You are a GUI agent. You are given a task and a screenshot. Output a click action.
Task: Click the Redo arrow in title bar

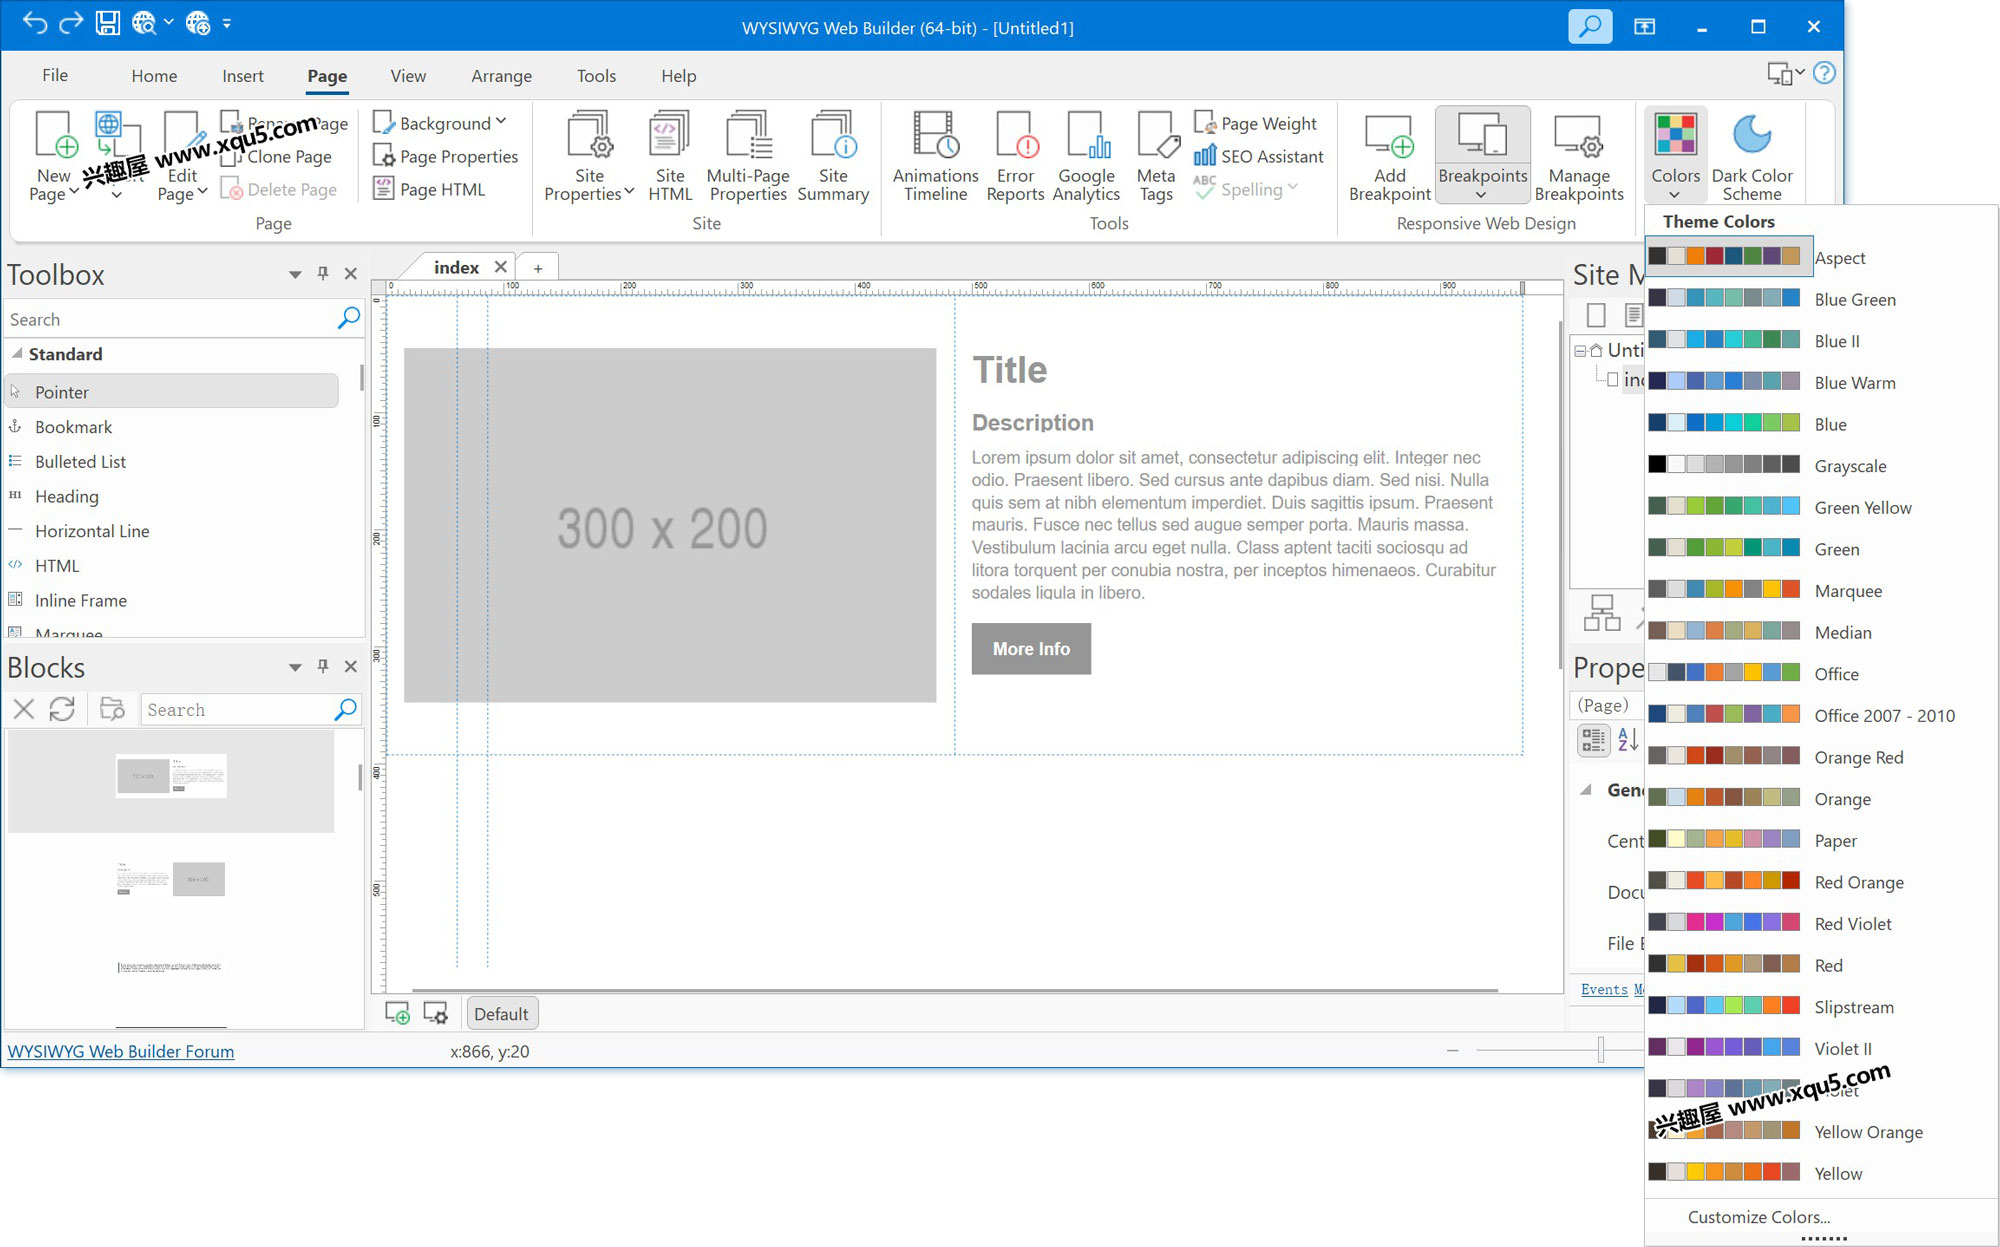click(71, 23)
